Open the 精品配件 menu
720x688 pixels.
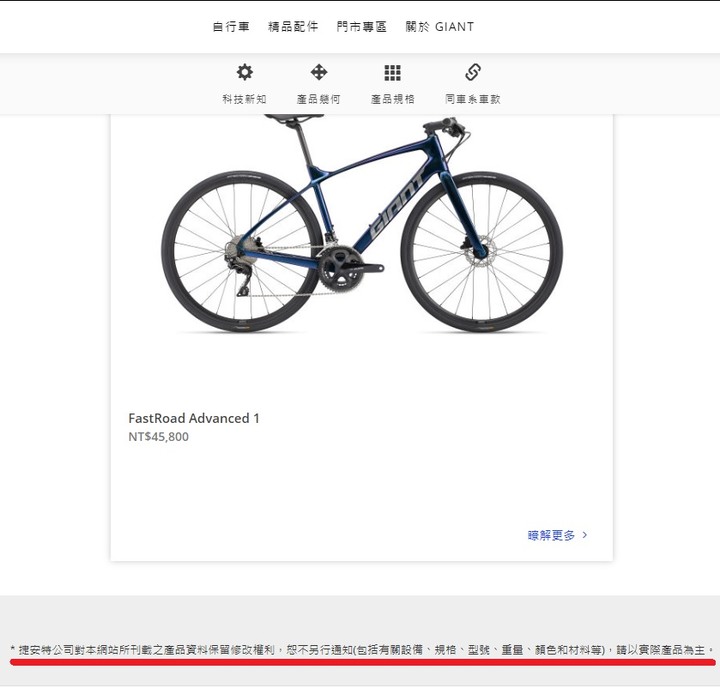[x=293, y=27]
